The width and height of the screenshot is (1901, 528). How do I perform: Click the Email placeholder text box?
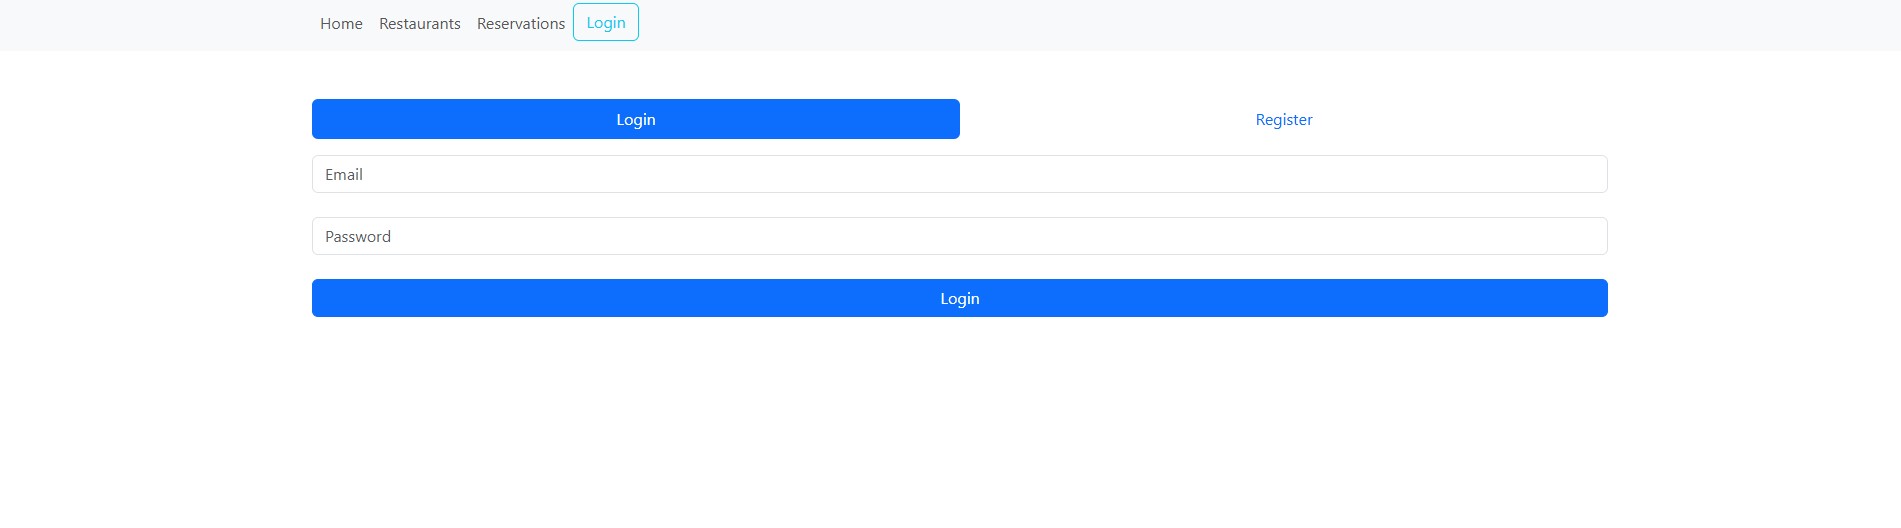960,174
